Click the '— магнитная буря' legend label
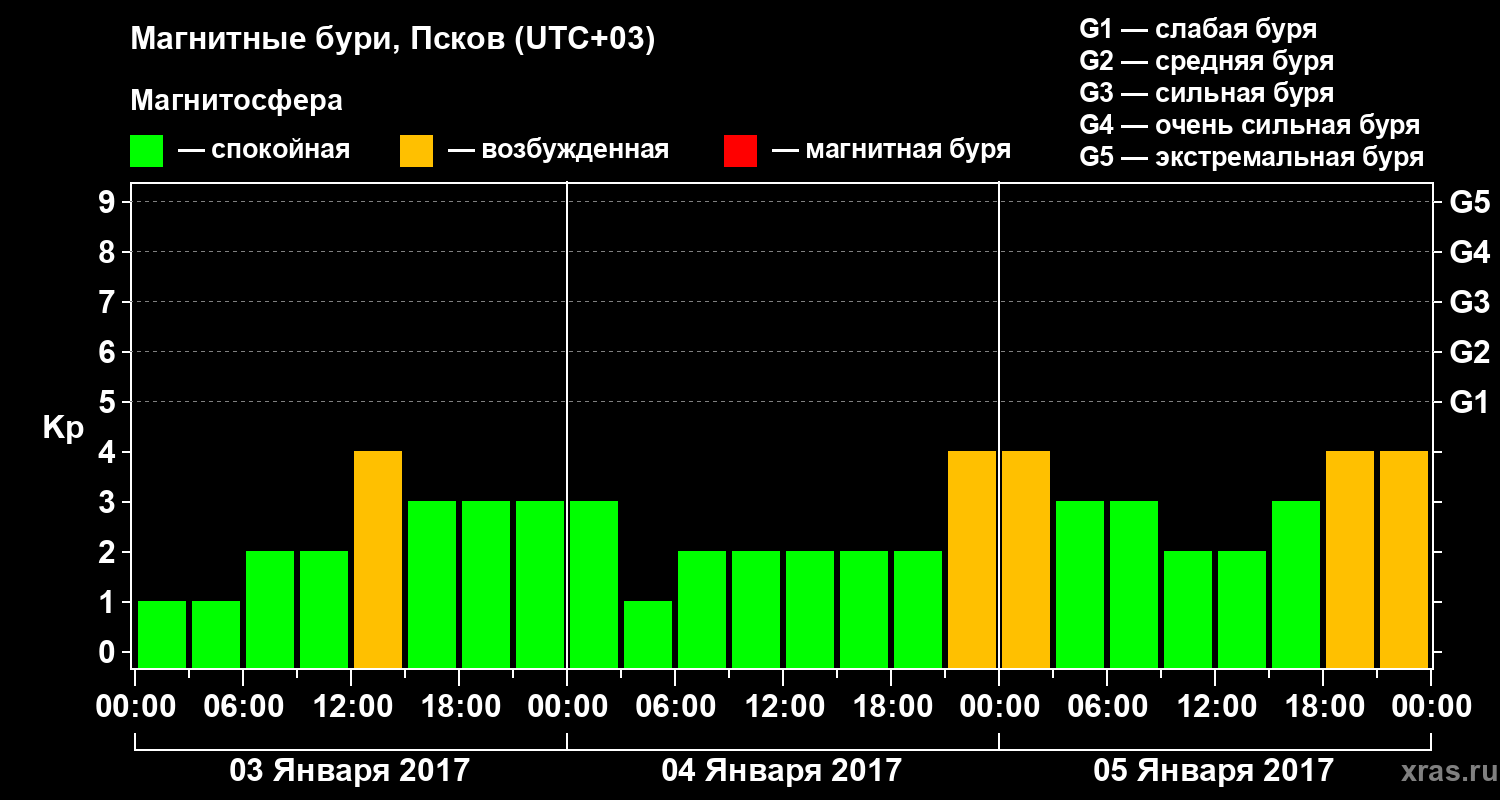 pos(892,150)
